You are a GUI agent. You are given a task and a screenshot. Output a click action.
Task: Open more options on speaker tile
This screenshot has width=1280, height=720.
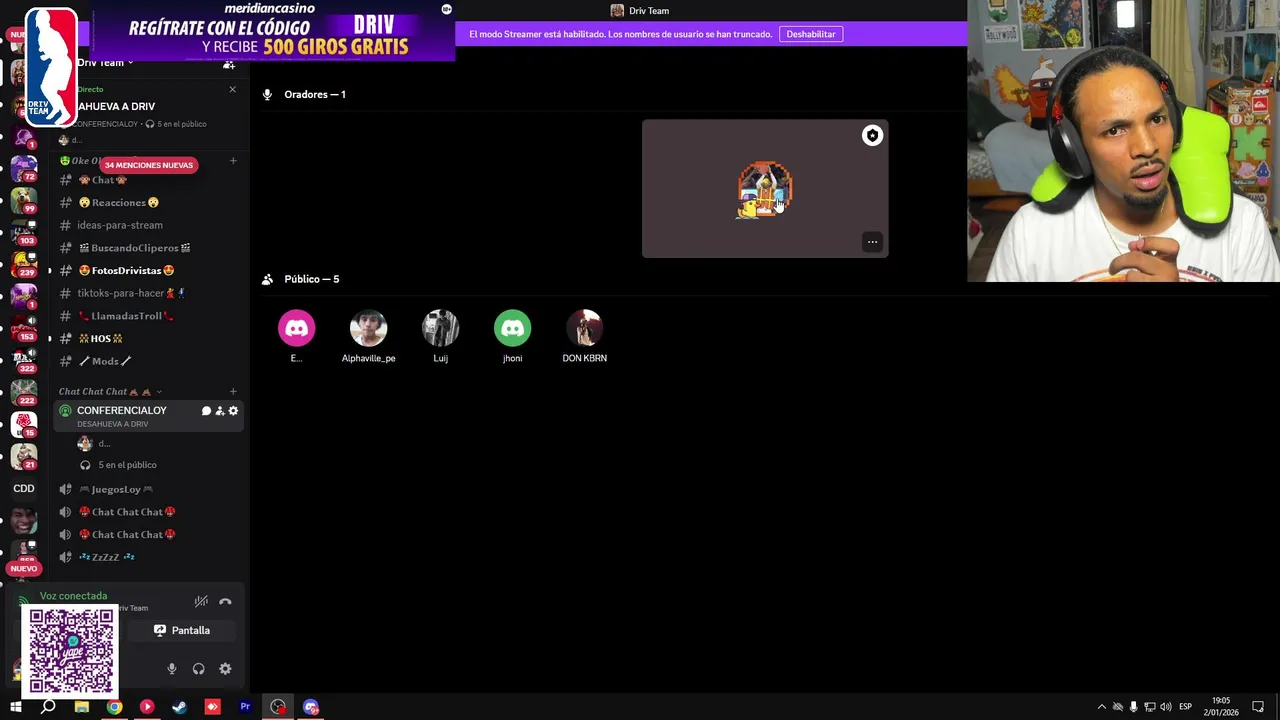point(872,242)
